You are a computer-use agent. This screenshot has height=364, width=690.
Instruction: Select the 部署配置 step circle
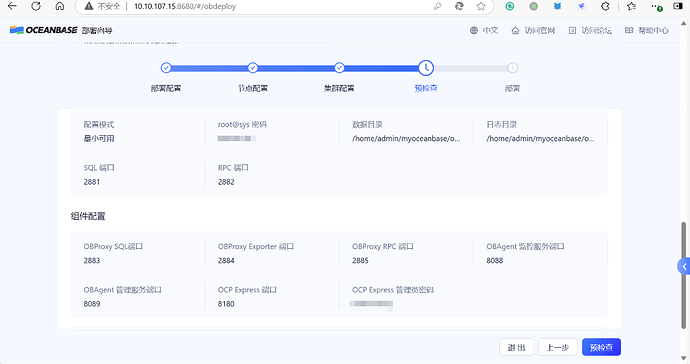[x=166, y=68]
